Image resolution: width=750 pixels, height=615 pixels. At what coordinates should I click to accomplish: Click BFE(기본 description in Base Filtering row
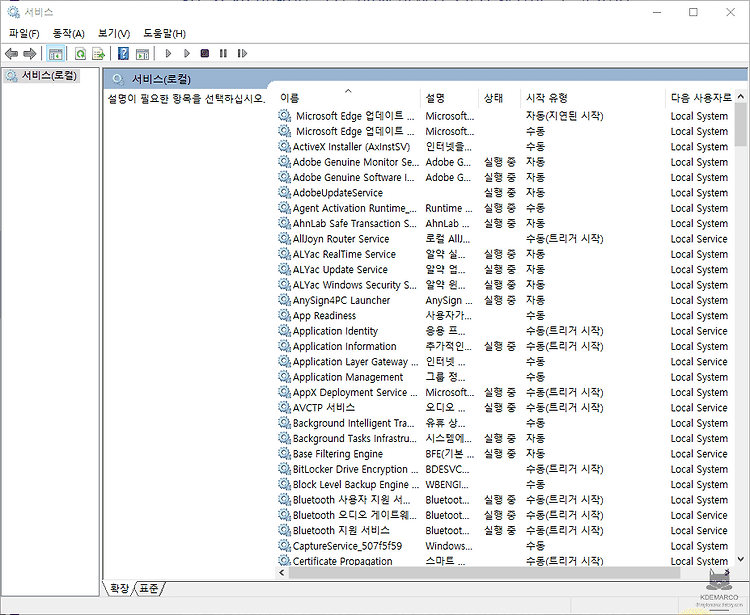coord(450,453)
